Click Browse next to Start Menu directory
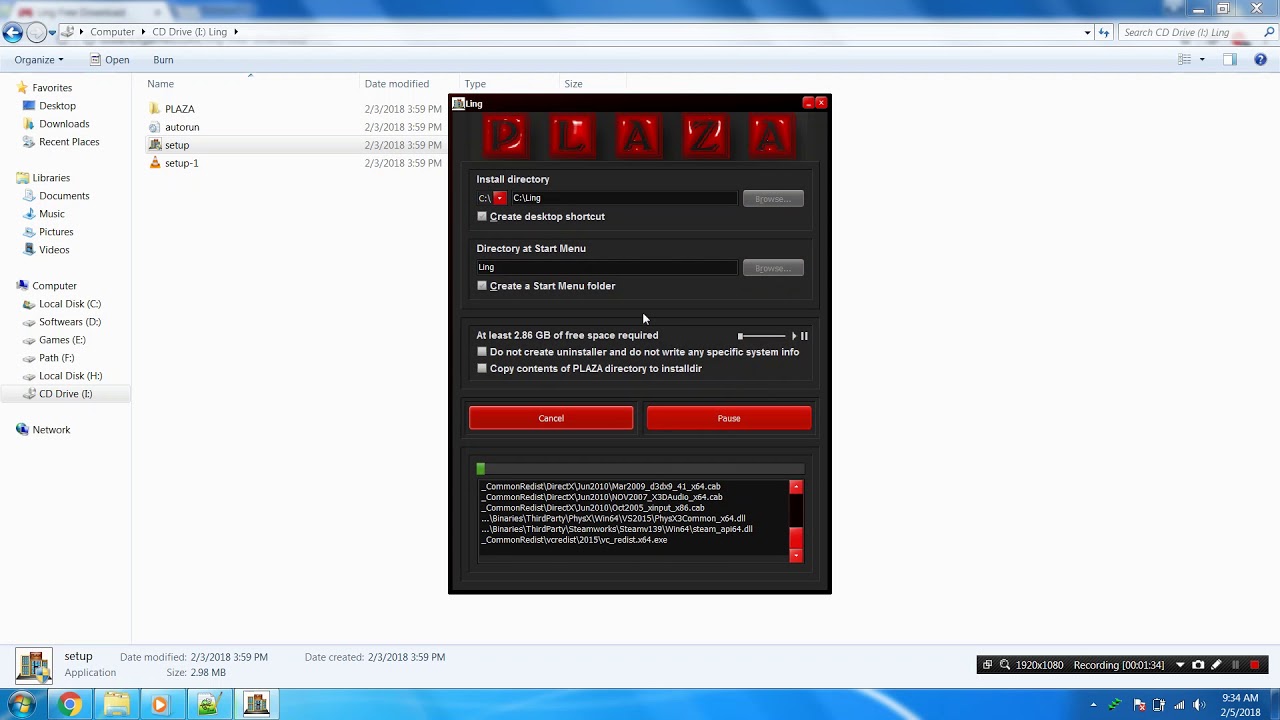This screenshot has height=720, width=1280. click(773, 268)
